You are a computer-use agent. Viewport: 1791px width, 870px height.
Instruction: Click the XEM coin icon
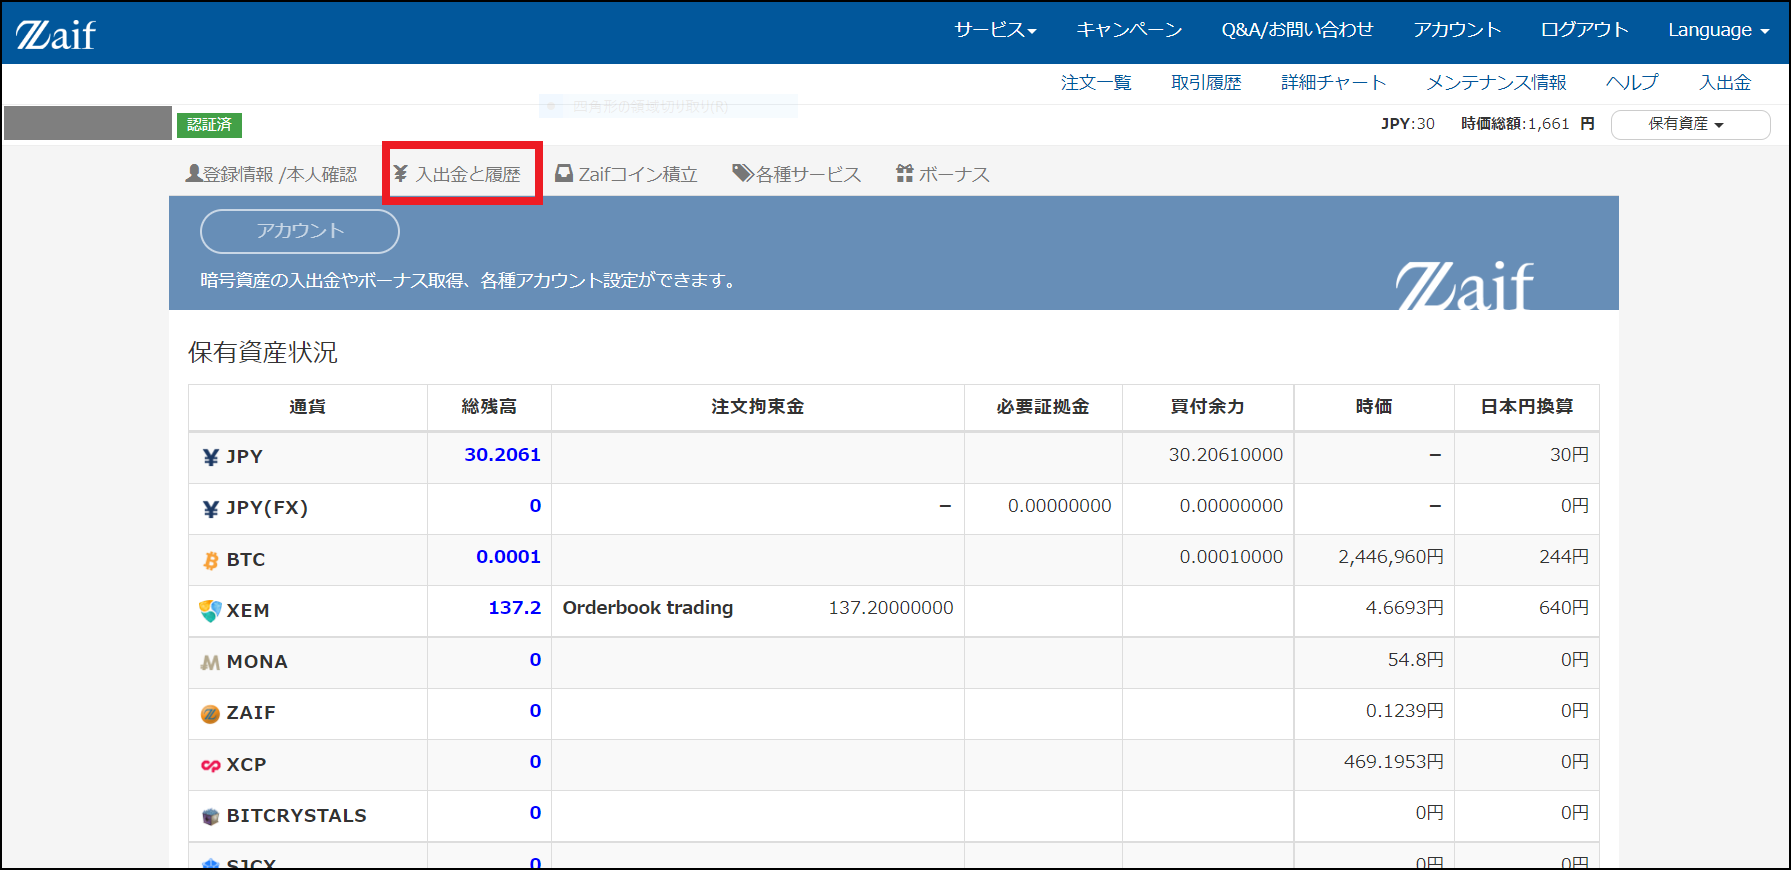pos(211,611)
